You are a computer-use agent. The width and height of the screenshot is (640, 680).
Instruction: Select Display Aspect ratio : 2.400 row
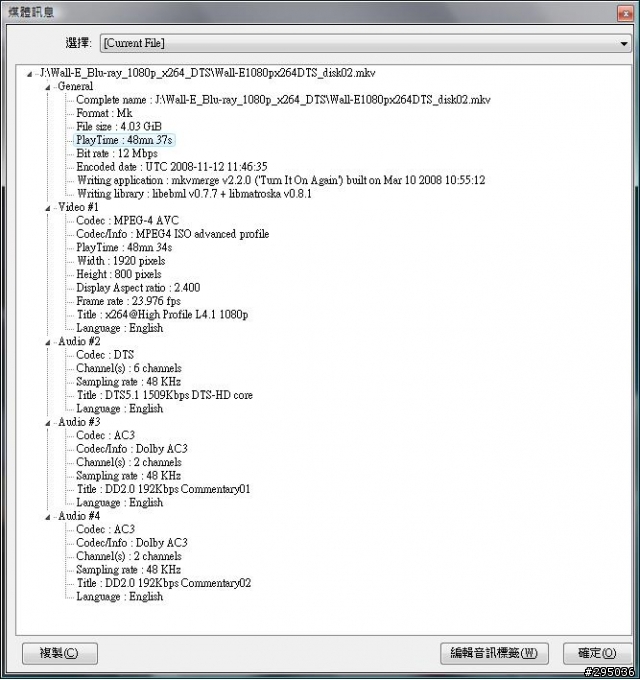[x=138, y=288]
